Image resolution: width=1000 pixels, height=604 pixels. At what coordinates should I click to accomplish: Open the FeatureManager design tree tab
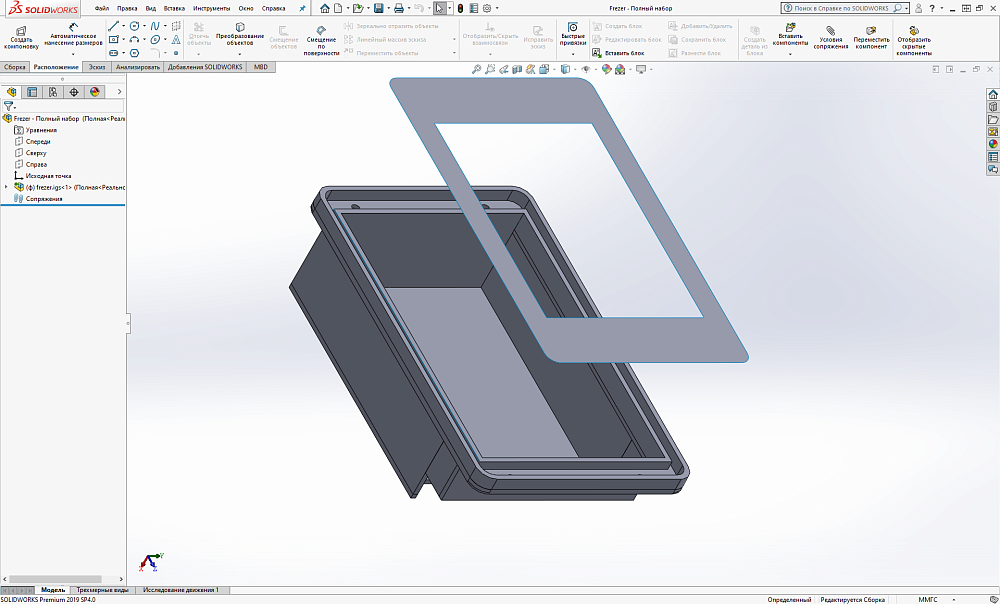11,92
